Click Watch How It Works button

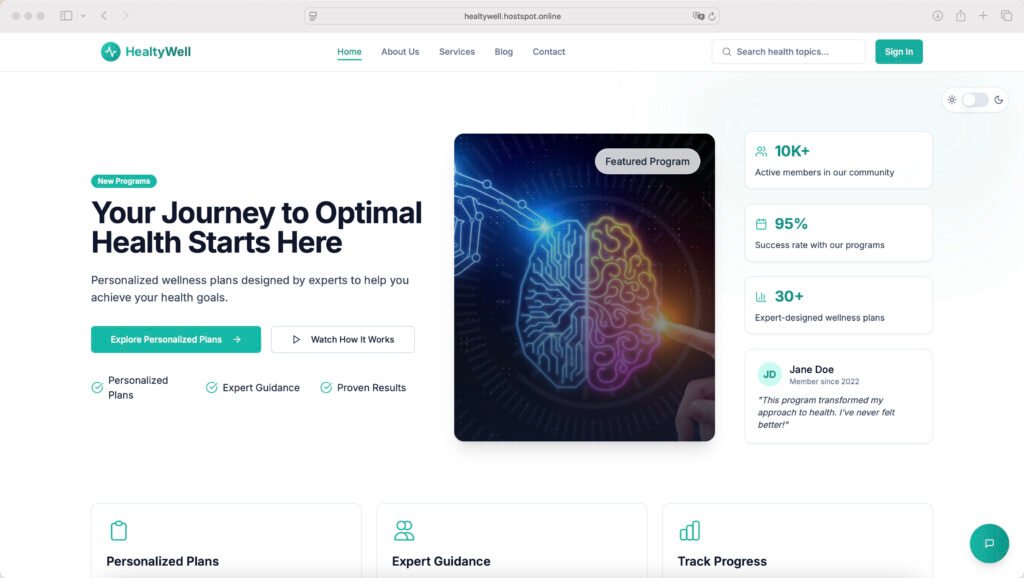coord(343,340)
